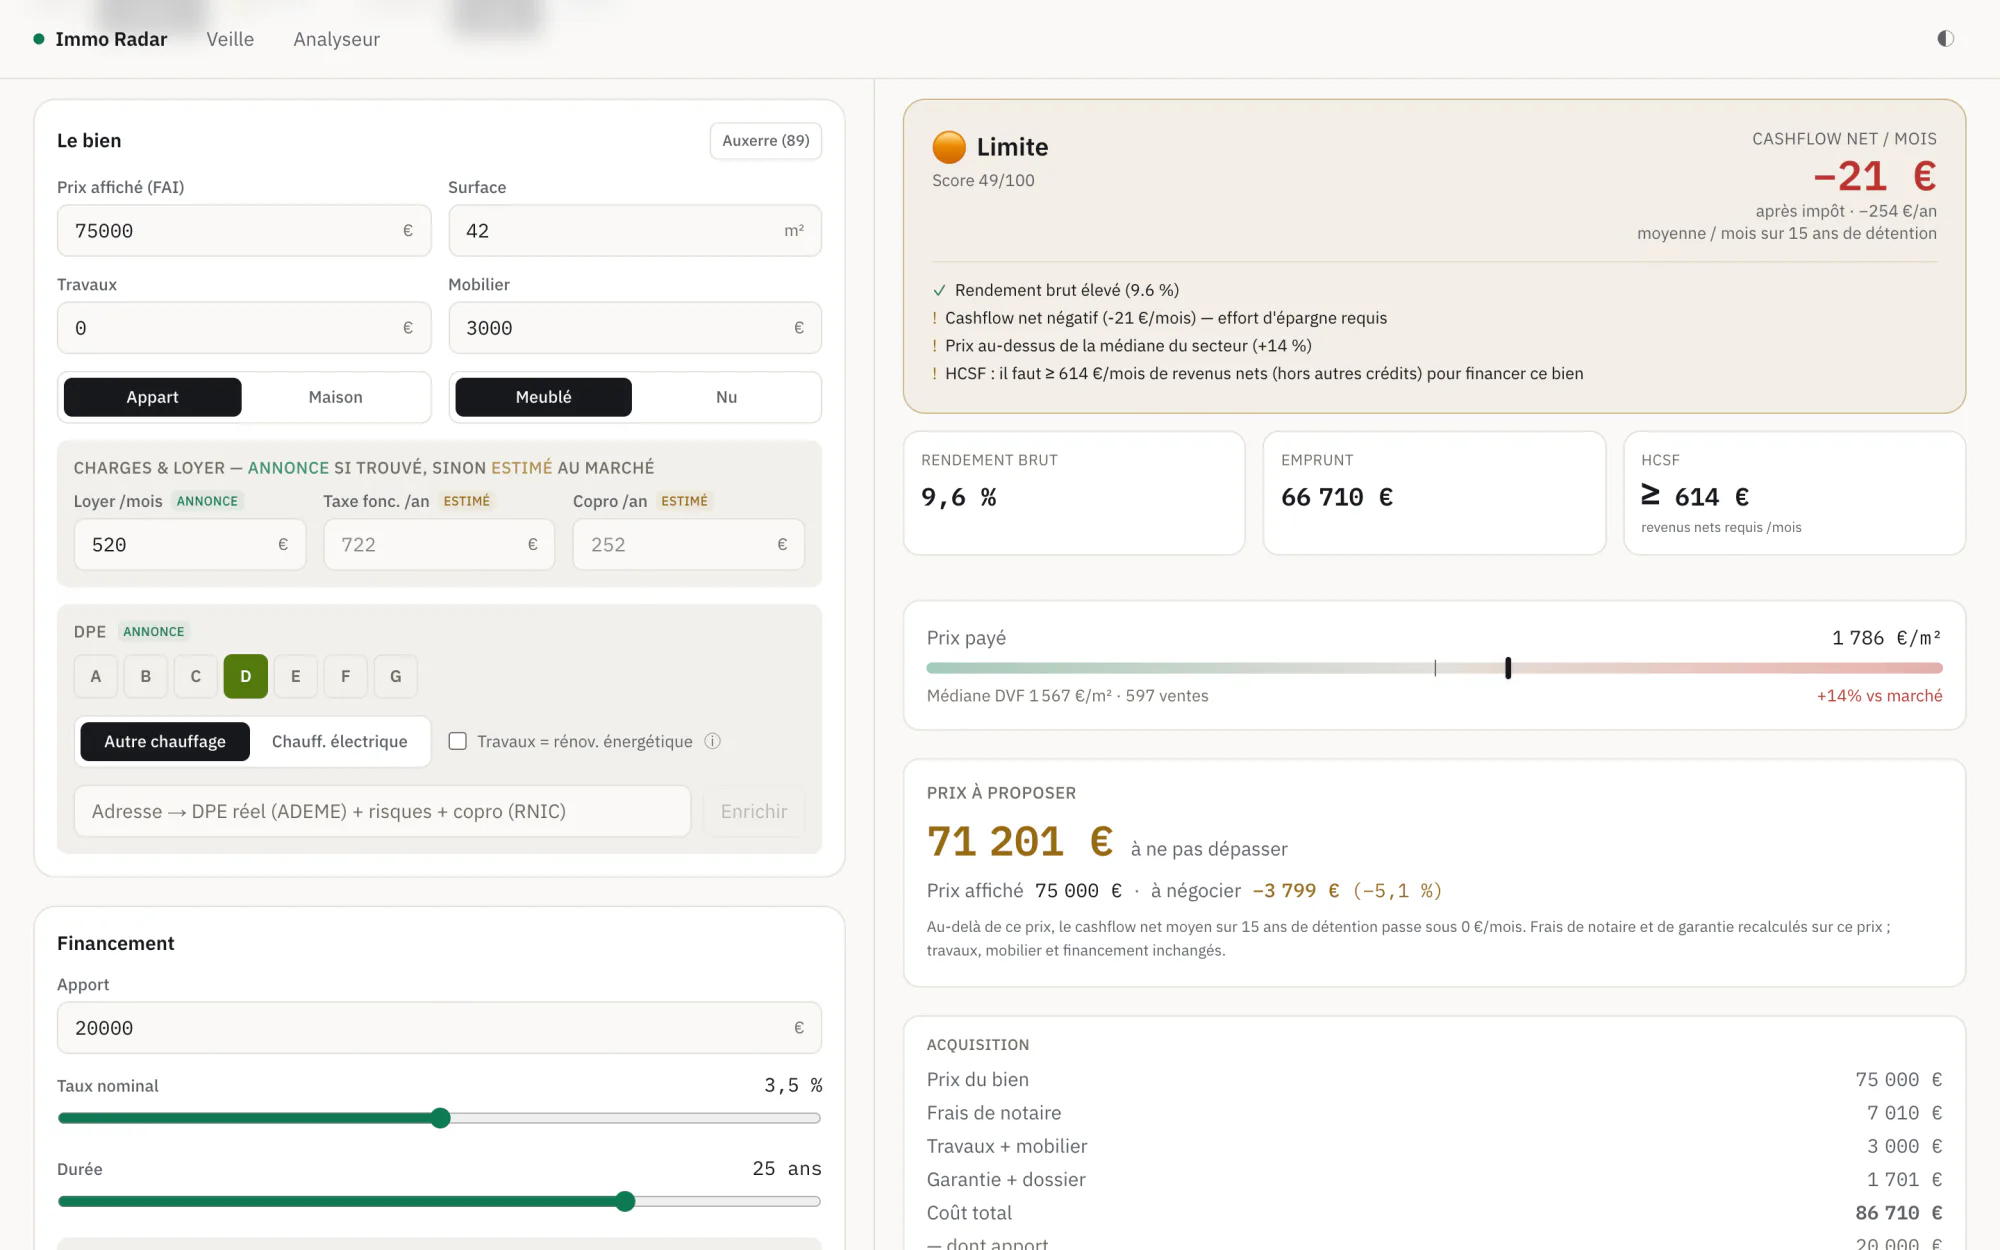Focus the Prix affiché input field
Image resolution: width=2000 pixels, height=1250 pixels.
[x=244, y=231]
